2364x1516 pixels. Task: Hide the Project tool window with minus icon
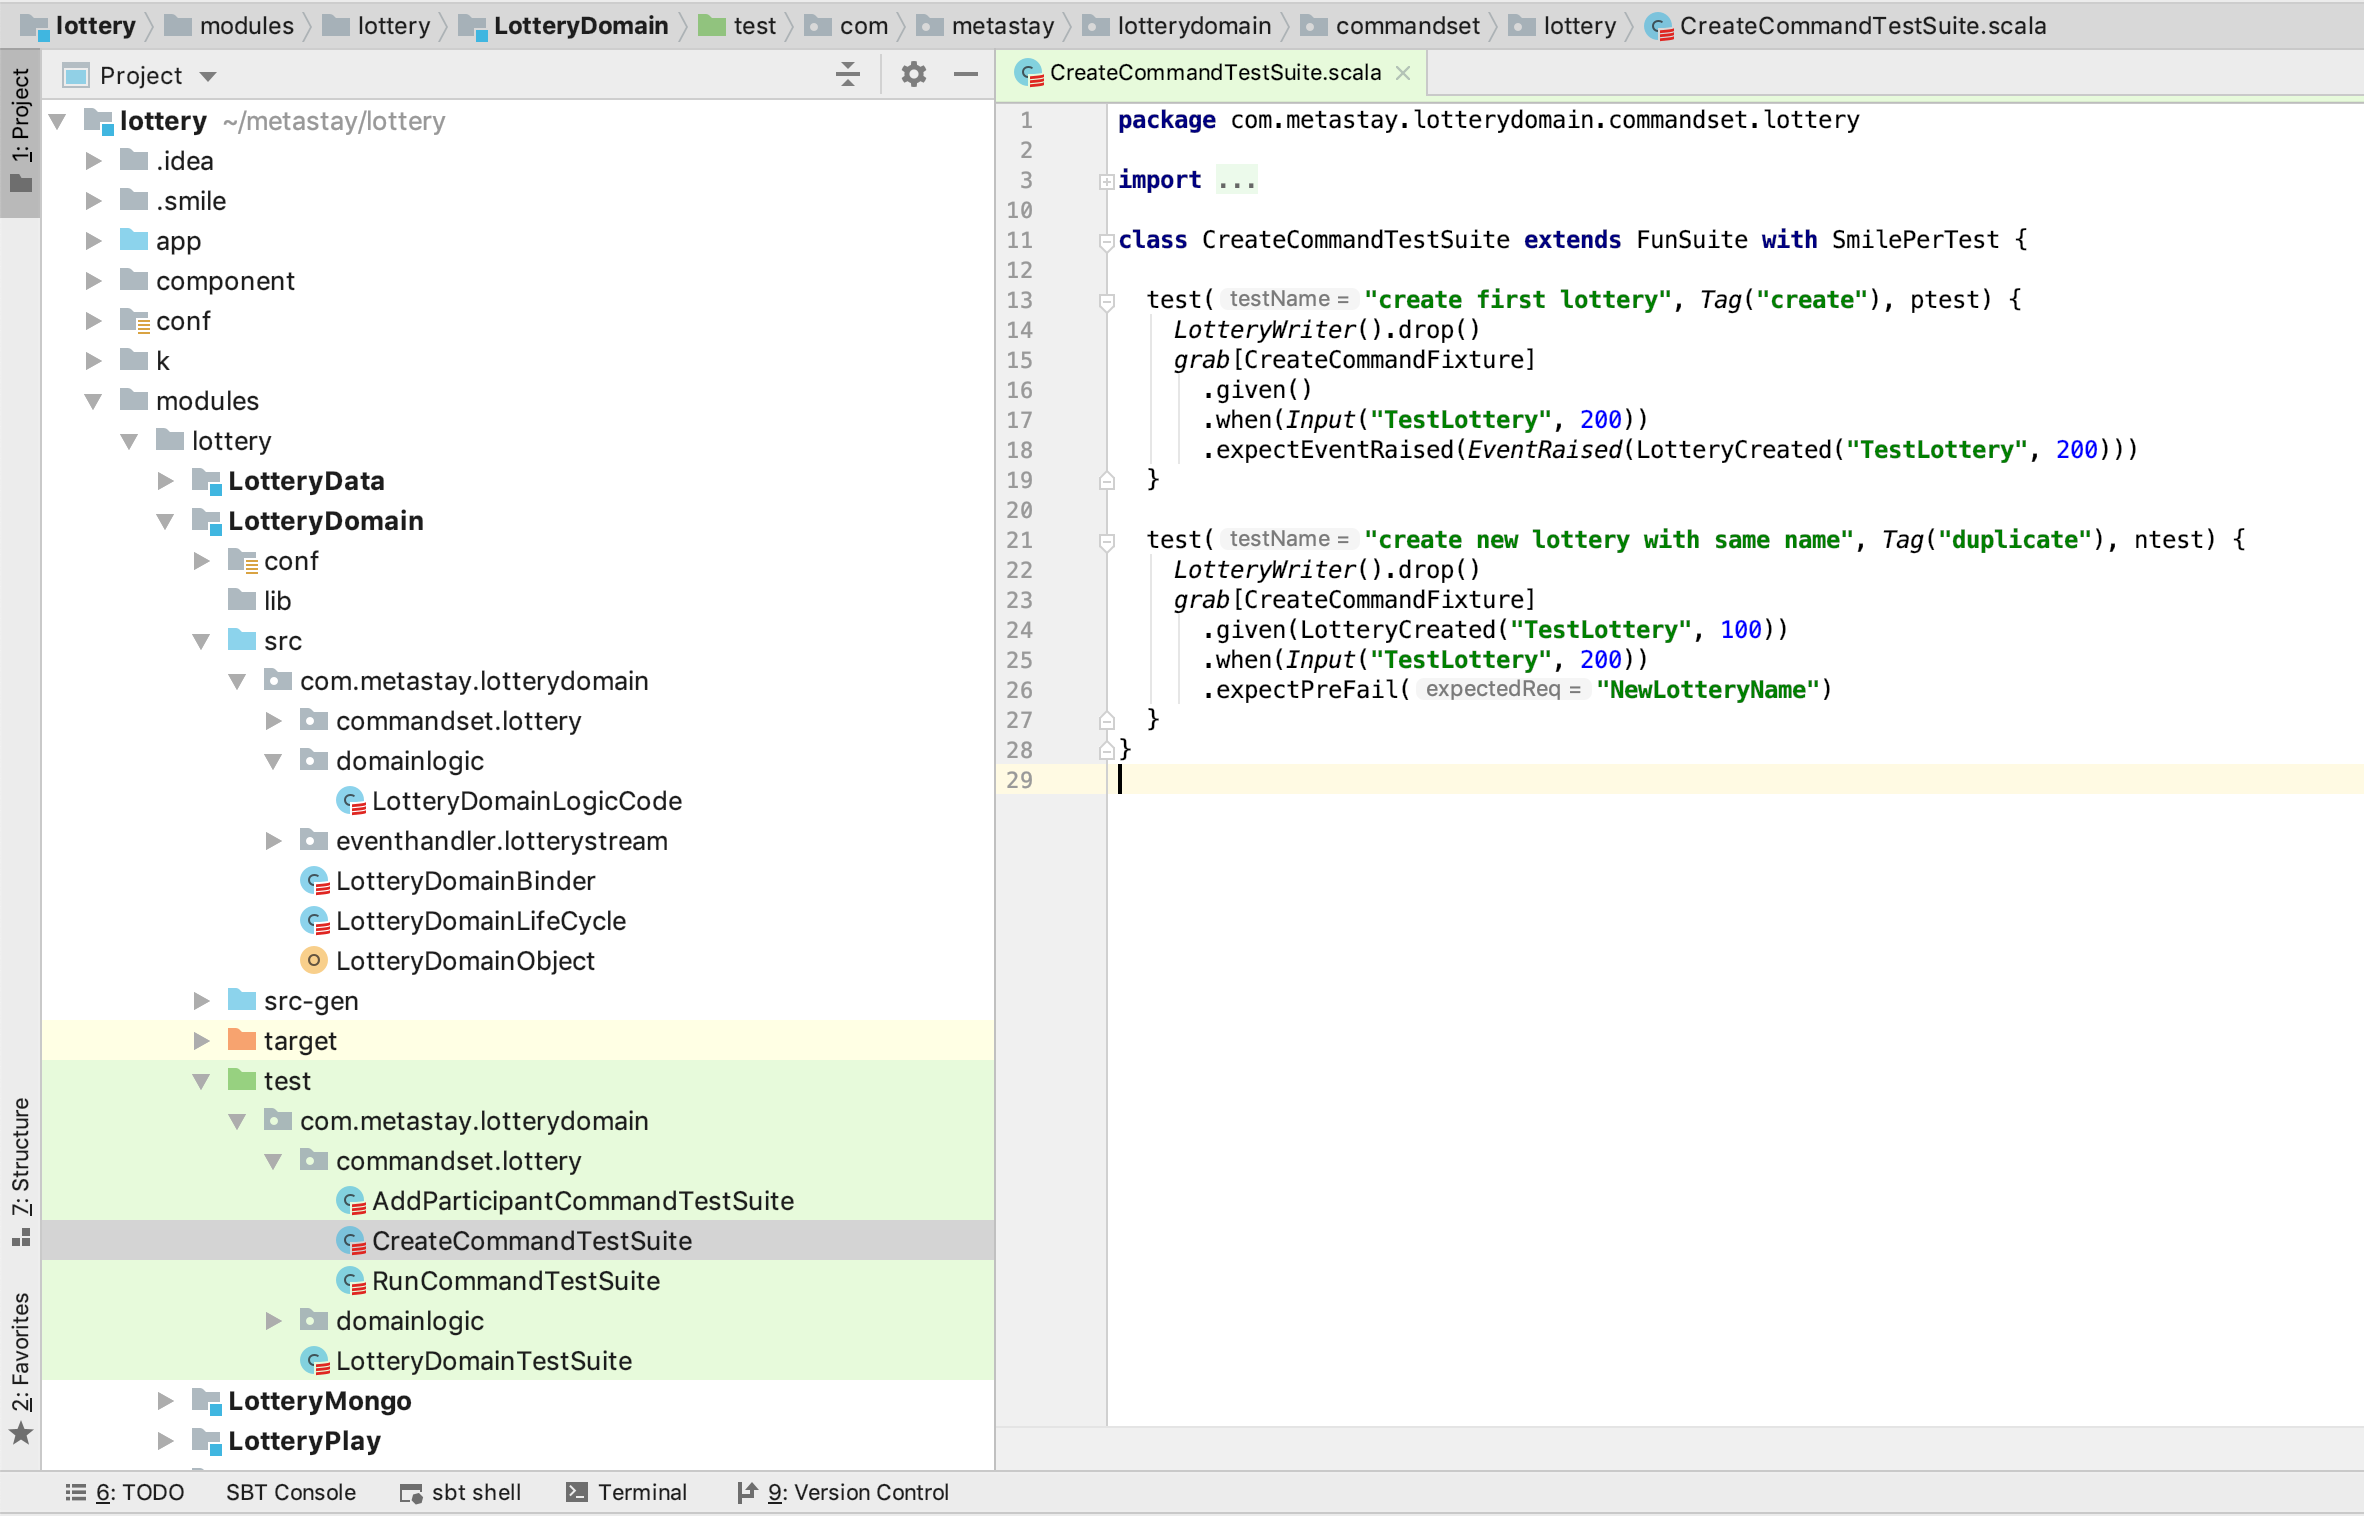click(965, 75)
